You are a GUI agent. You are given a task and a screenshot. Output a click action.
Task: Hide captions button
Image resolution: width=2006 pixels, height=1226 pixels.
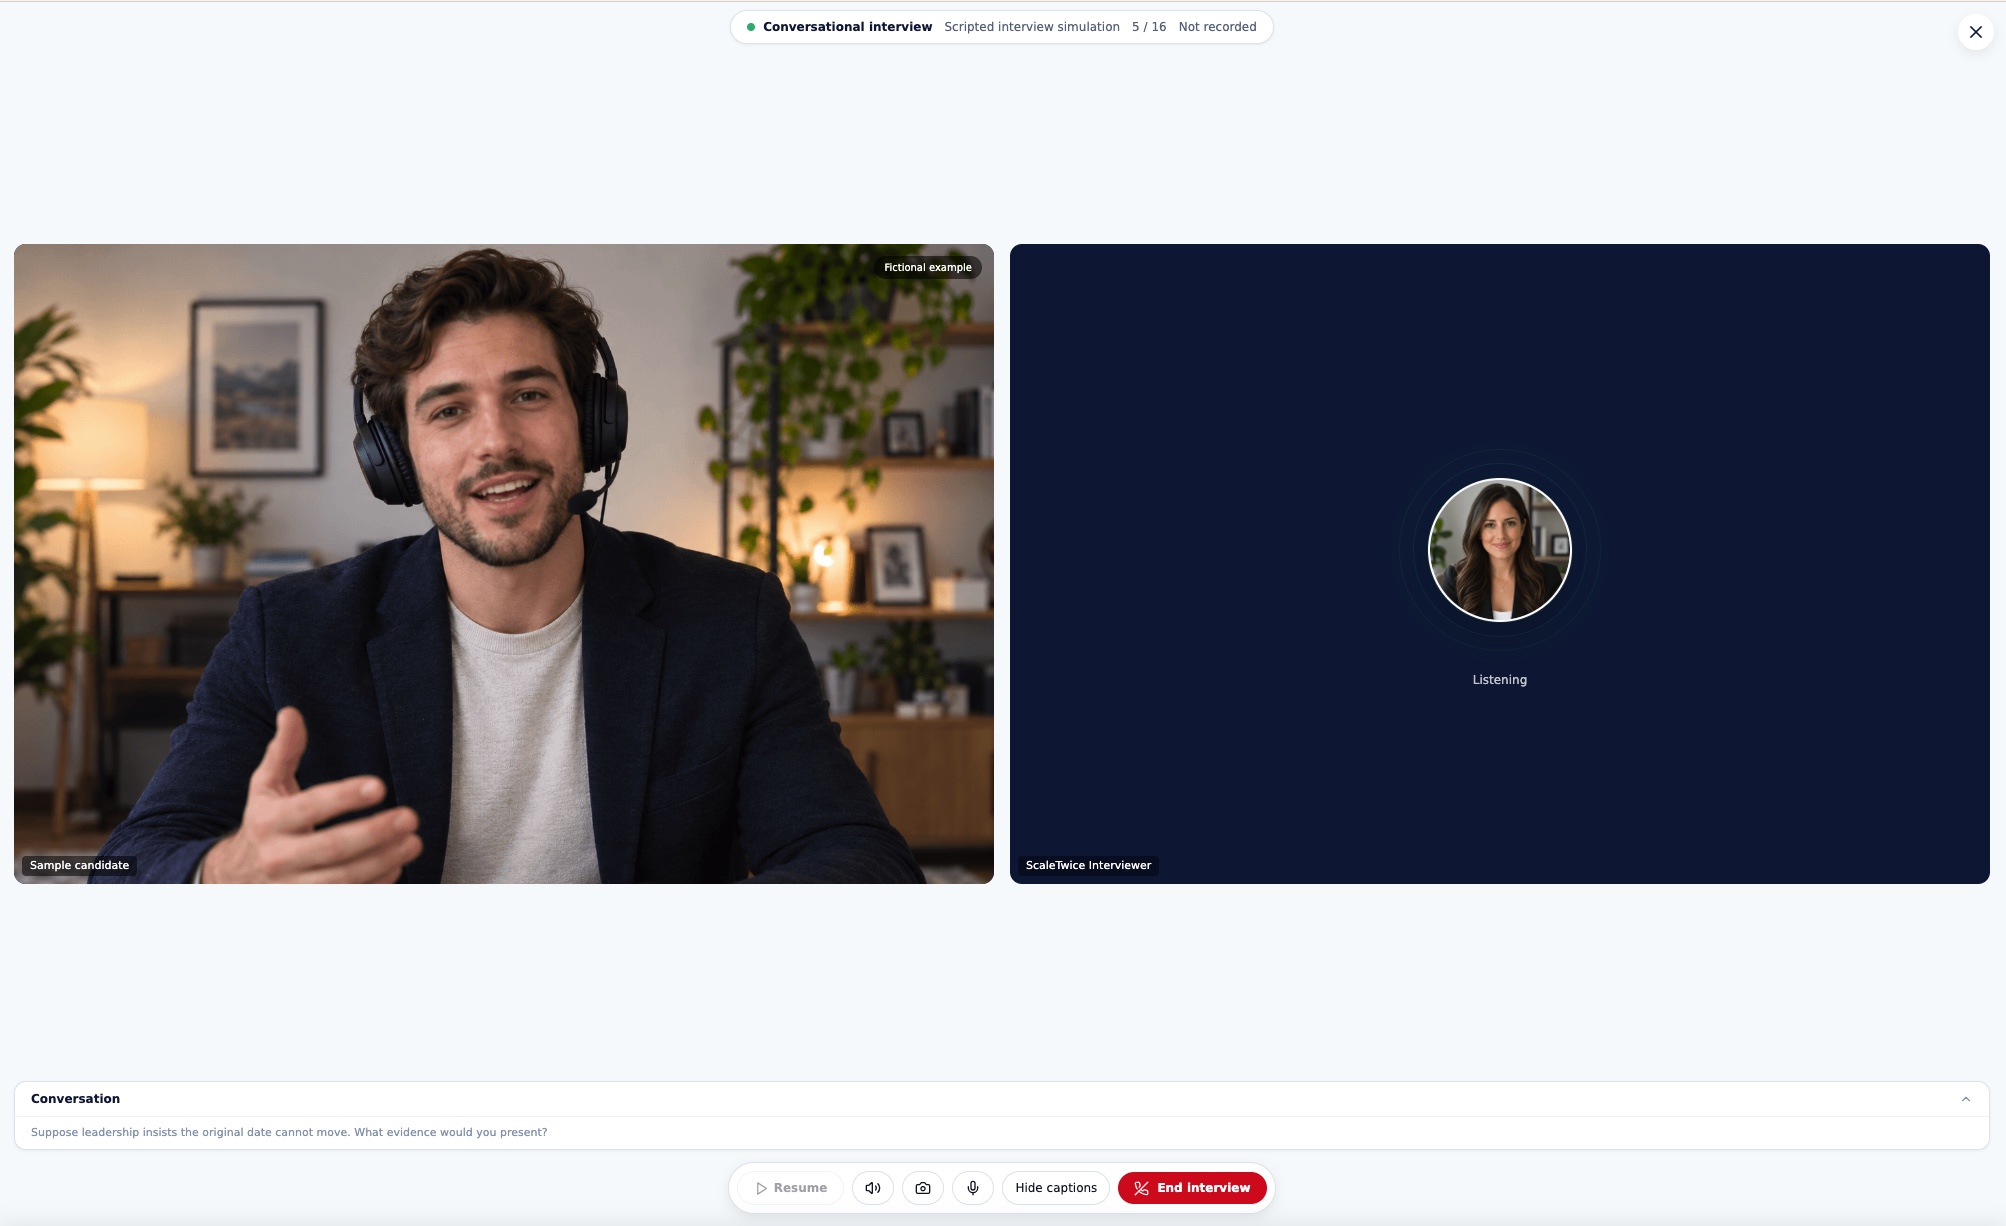click(1056, 1188)
